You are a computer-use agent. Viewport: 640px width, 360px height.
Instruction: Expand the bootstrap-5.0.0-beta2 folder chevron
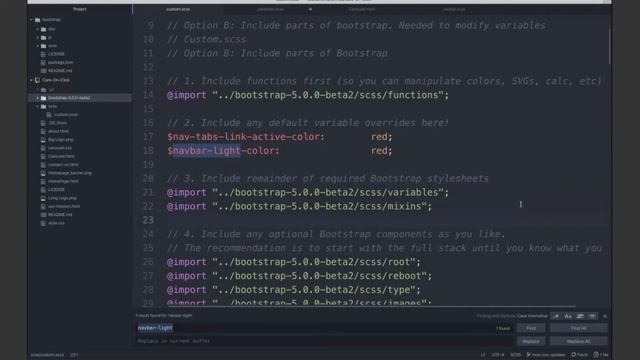[38, 98]
